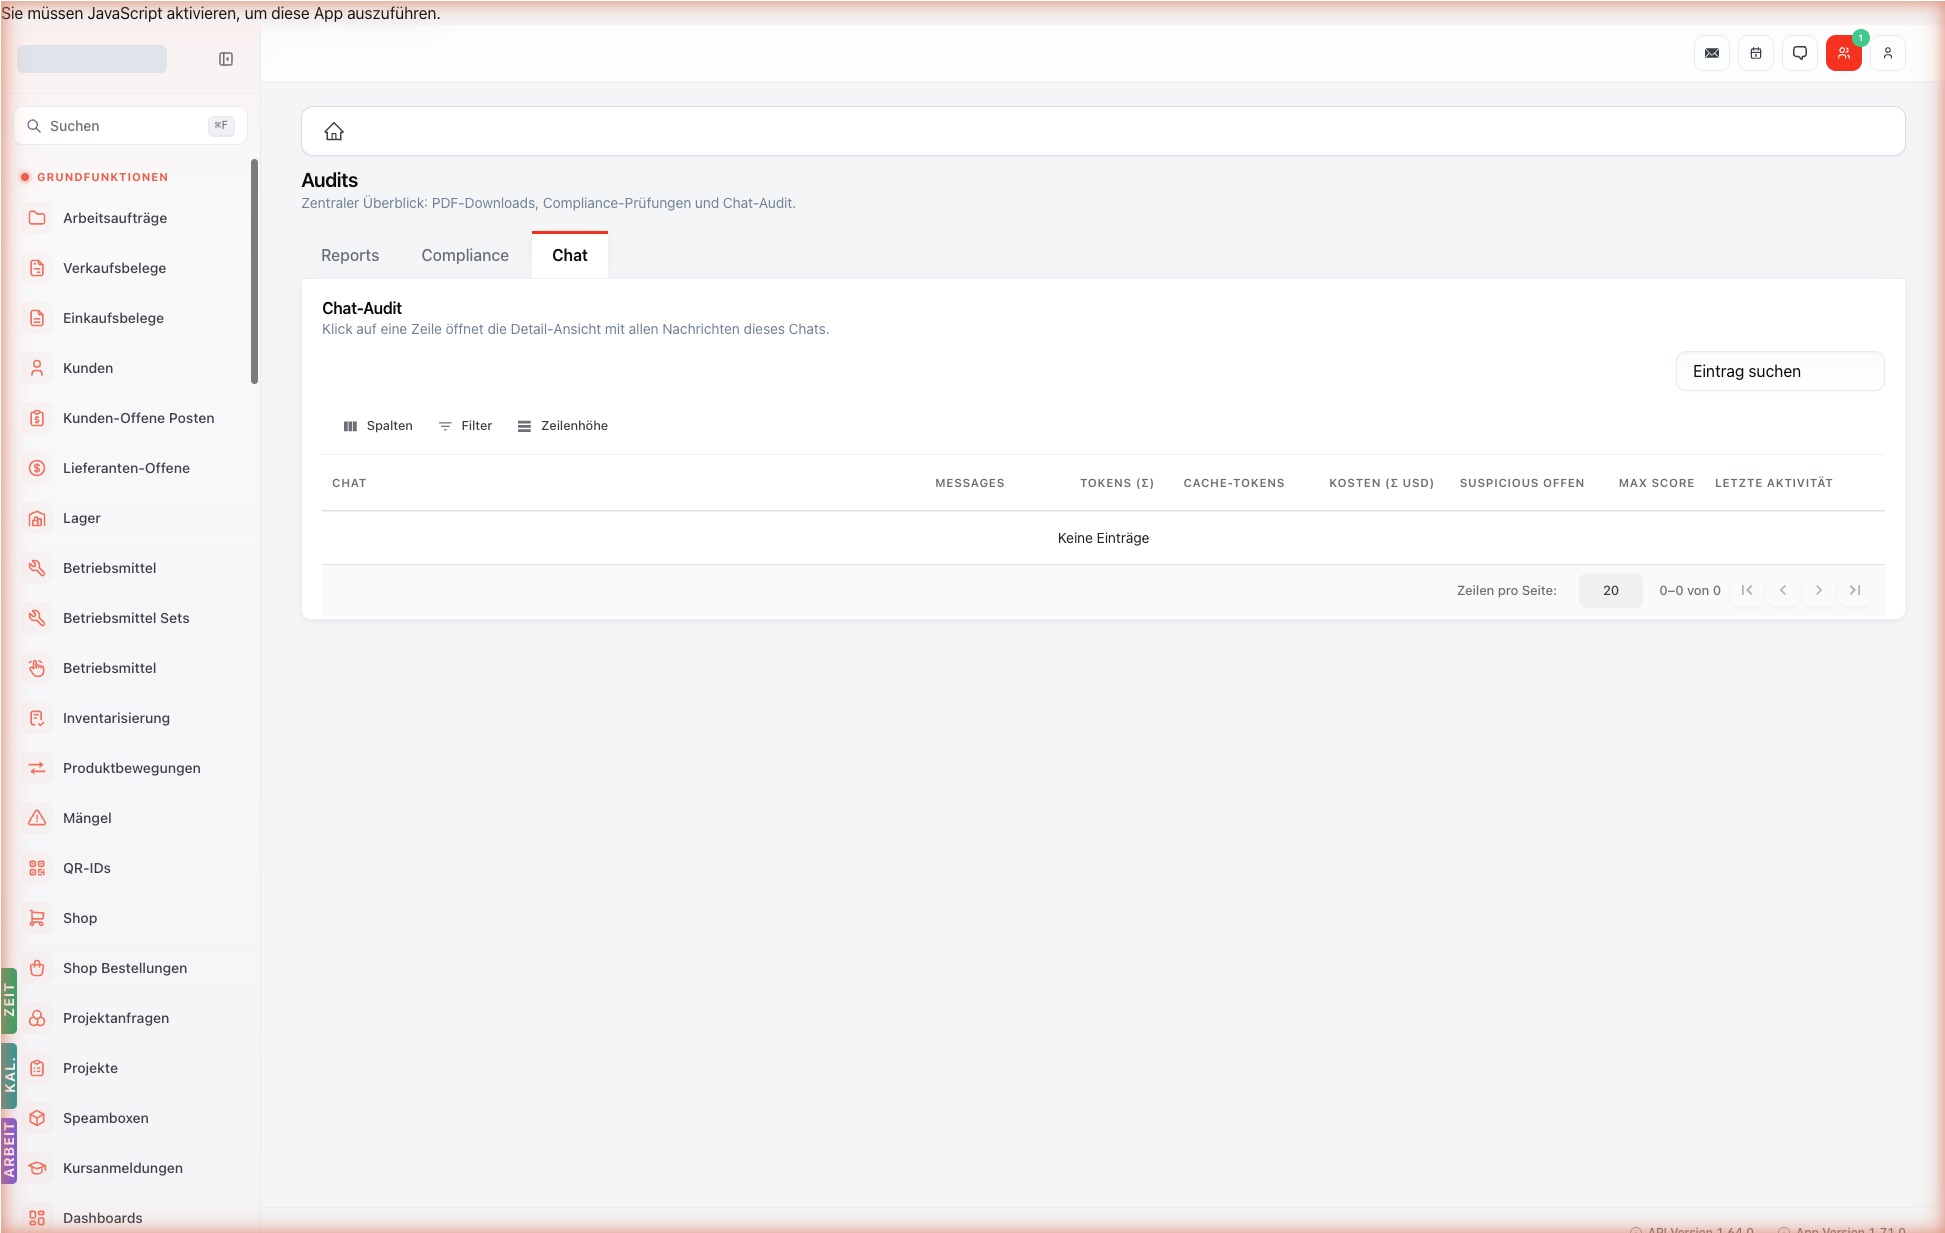Go to next page of table
Screen dimensions: 1945x1233
pos(1819,590)
